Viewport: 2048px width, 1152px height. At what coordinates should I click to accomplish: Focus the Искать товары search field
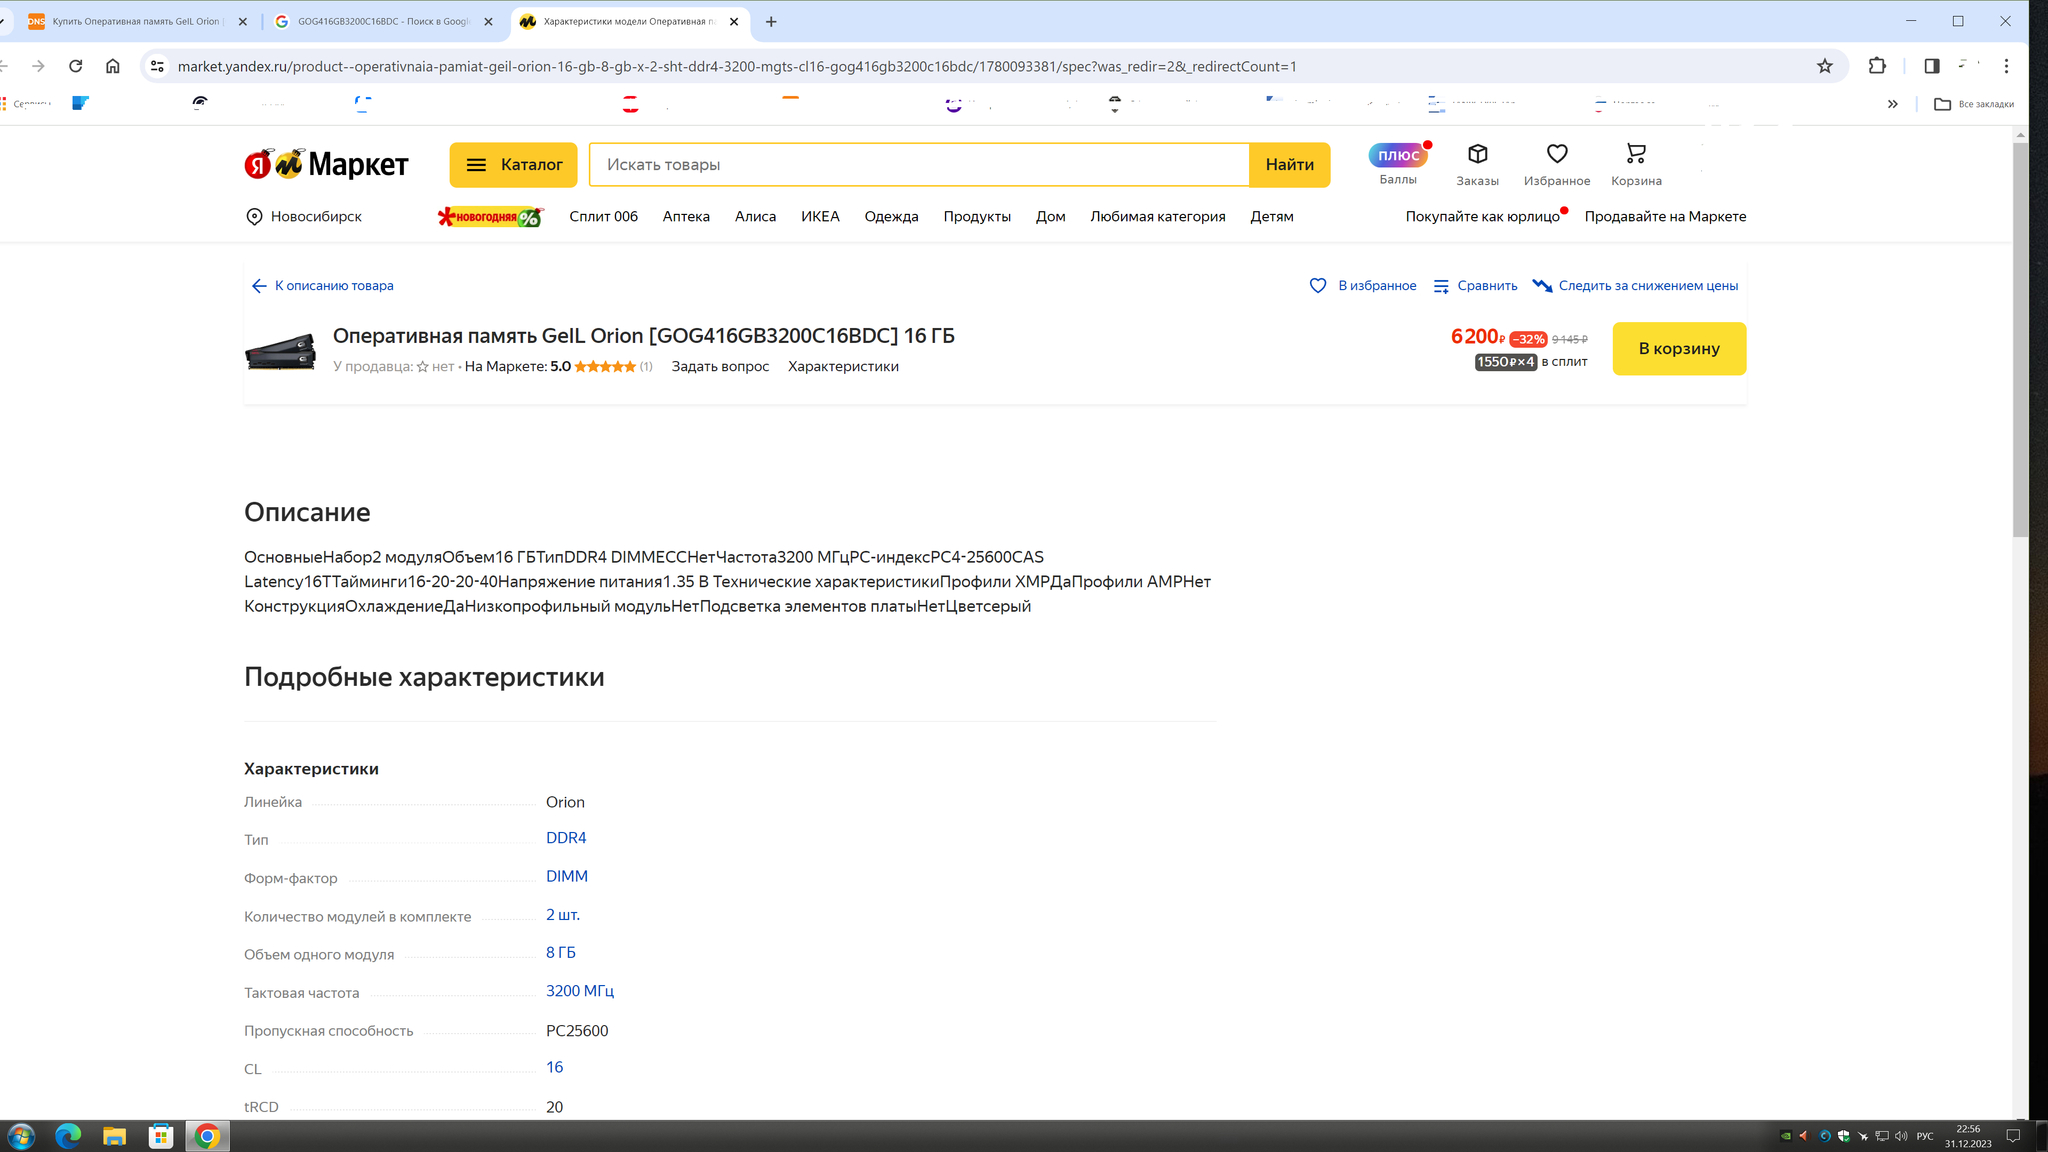coord(918,165)
